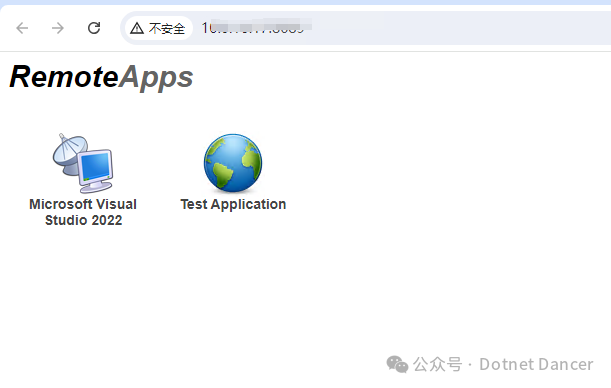This screenshot has width=611, height=388.
Task: Launch the Test Application globe icon
Action: point(233,163)
